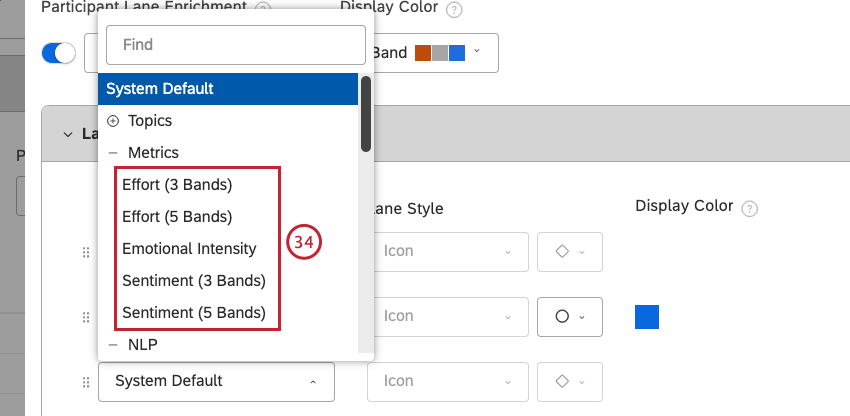850x416 pixels.
Task: Click the Display Color help icon
Action: coord(454,10)
